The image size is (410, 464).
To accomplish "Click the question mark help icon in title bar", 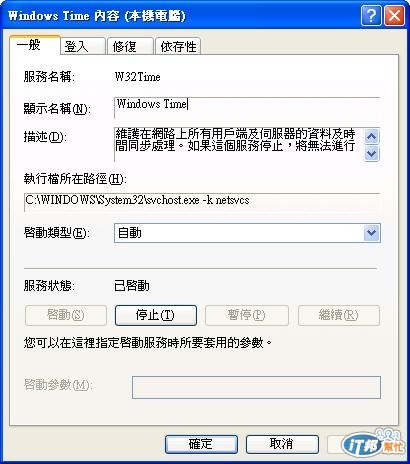I will (x=371, y=15).
